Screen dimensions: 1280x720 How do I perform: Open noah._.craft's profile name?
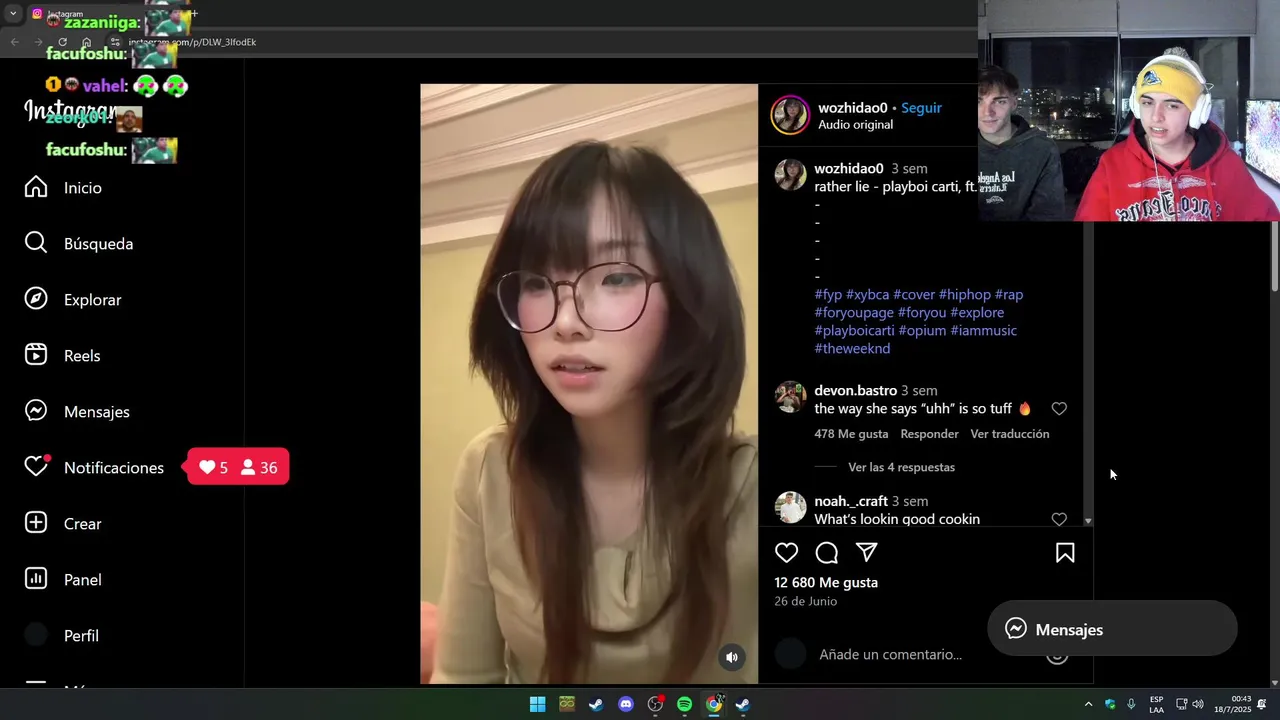pyautogui.click(x=851, y=501)
